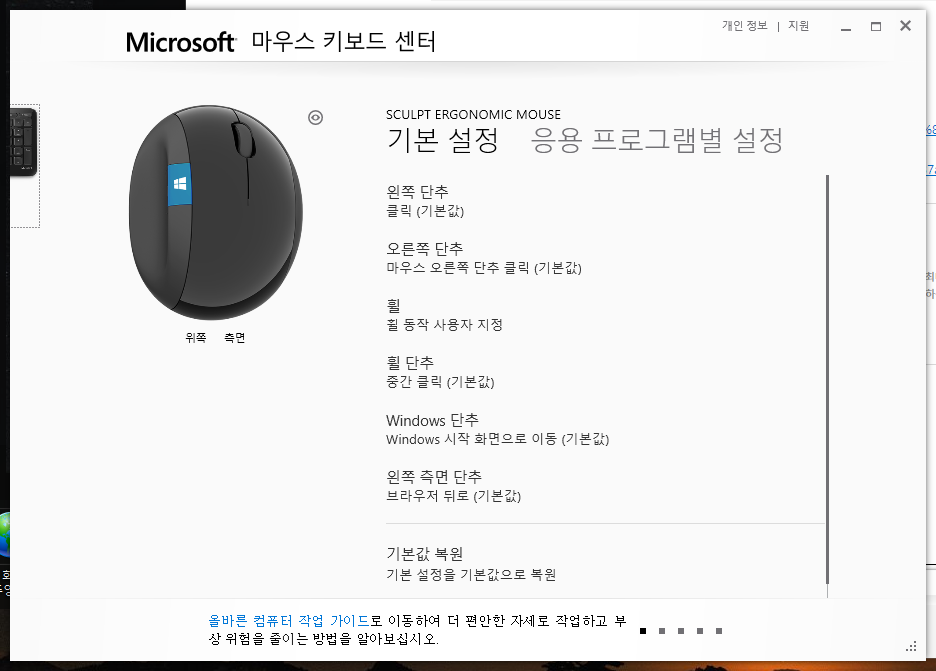Open the 응용 프로그램별 설정 tab
This screenshot has width=936, height=671.
pyautogui.click(x=657, y=141)
